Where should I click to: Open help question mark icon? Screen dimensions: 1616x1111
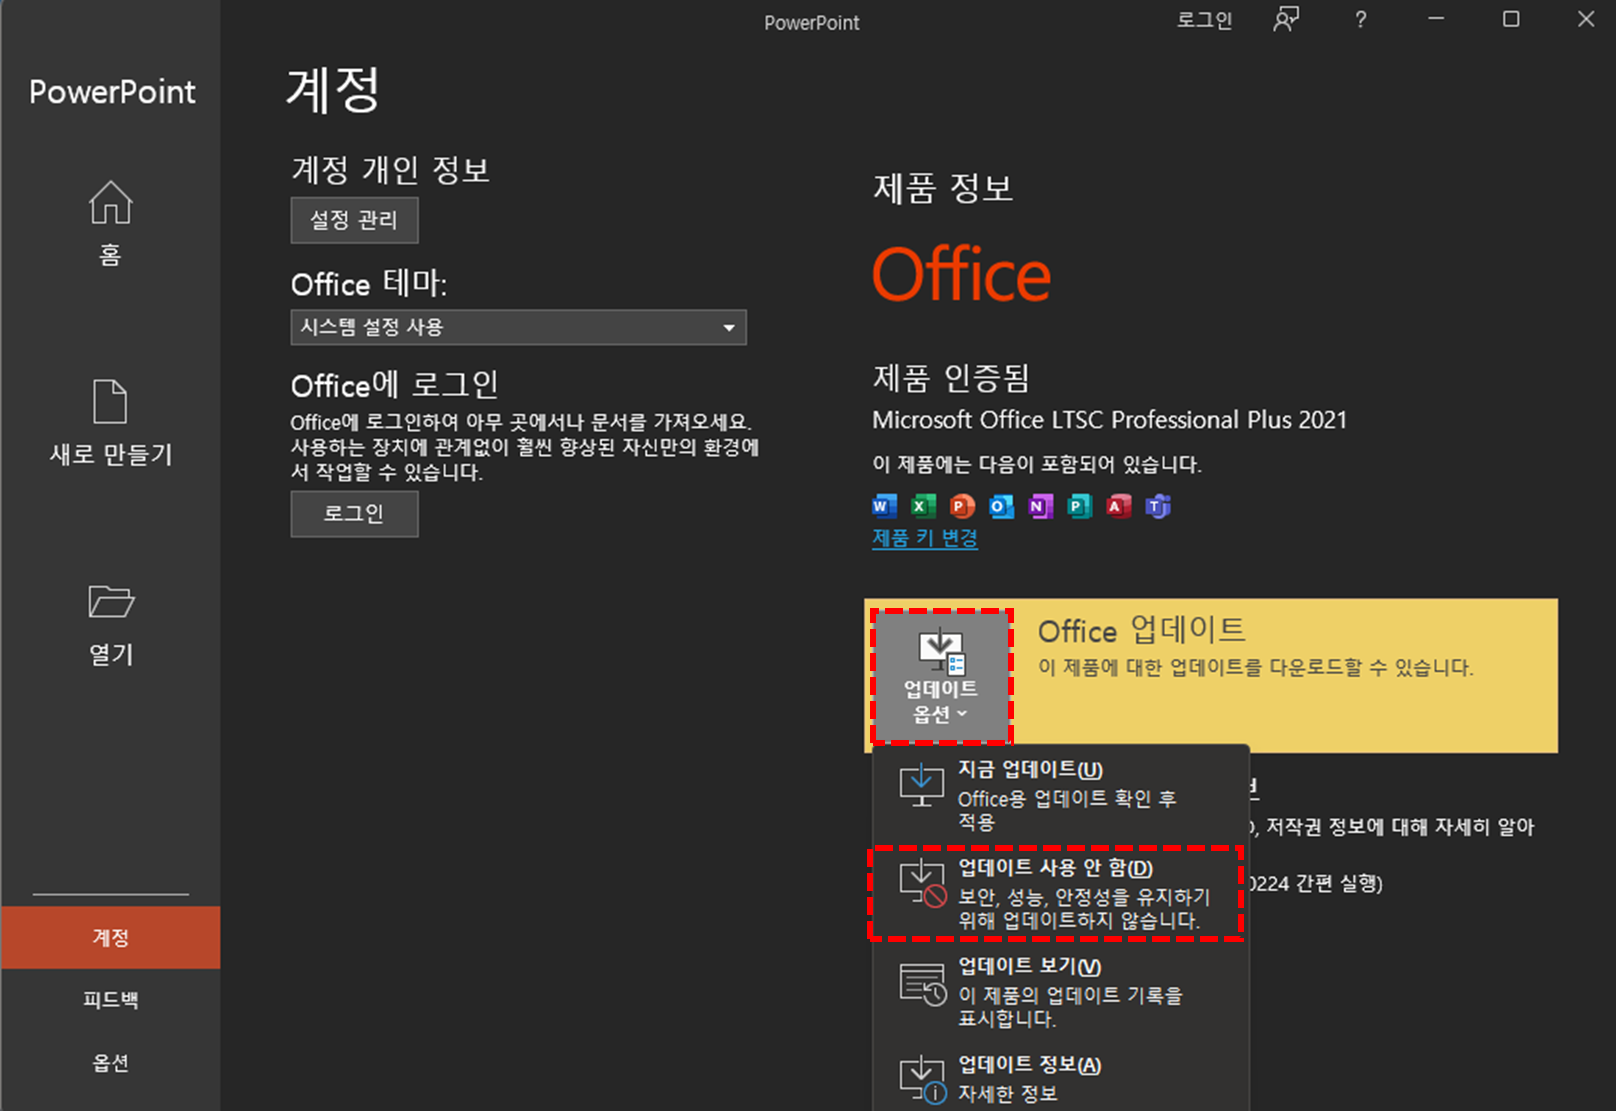[x=1360, y=20]
